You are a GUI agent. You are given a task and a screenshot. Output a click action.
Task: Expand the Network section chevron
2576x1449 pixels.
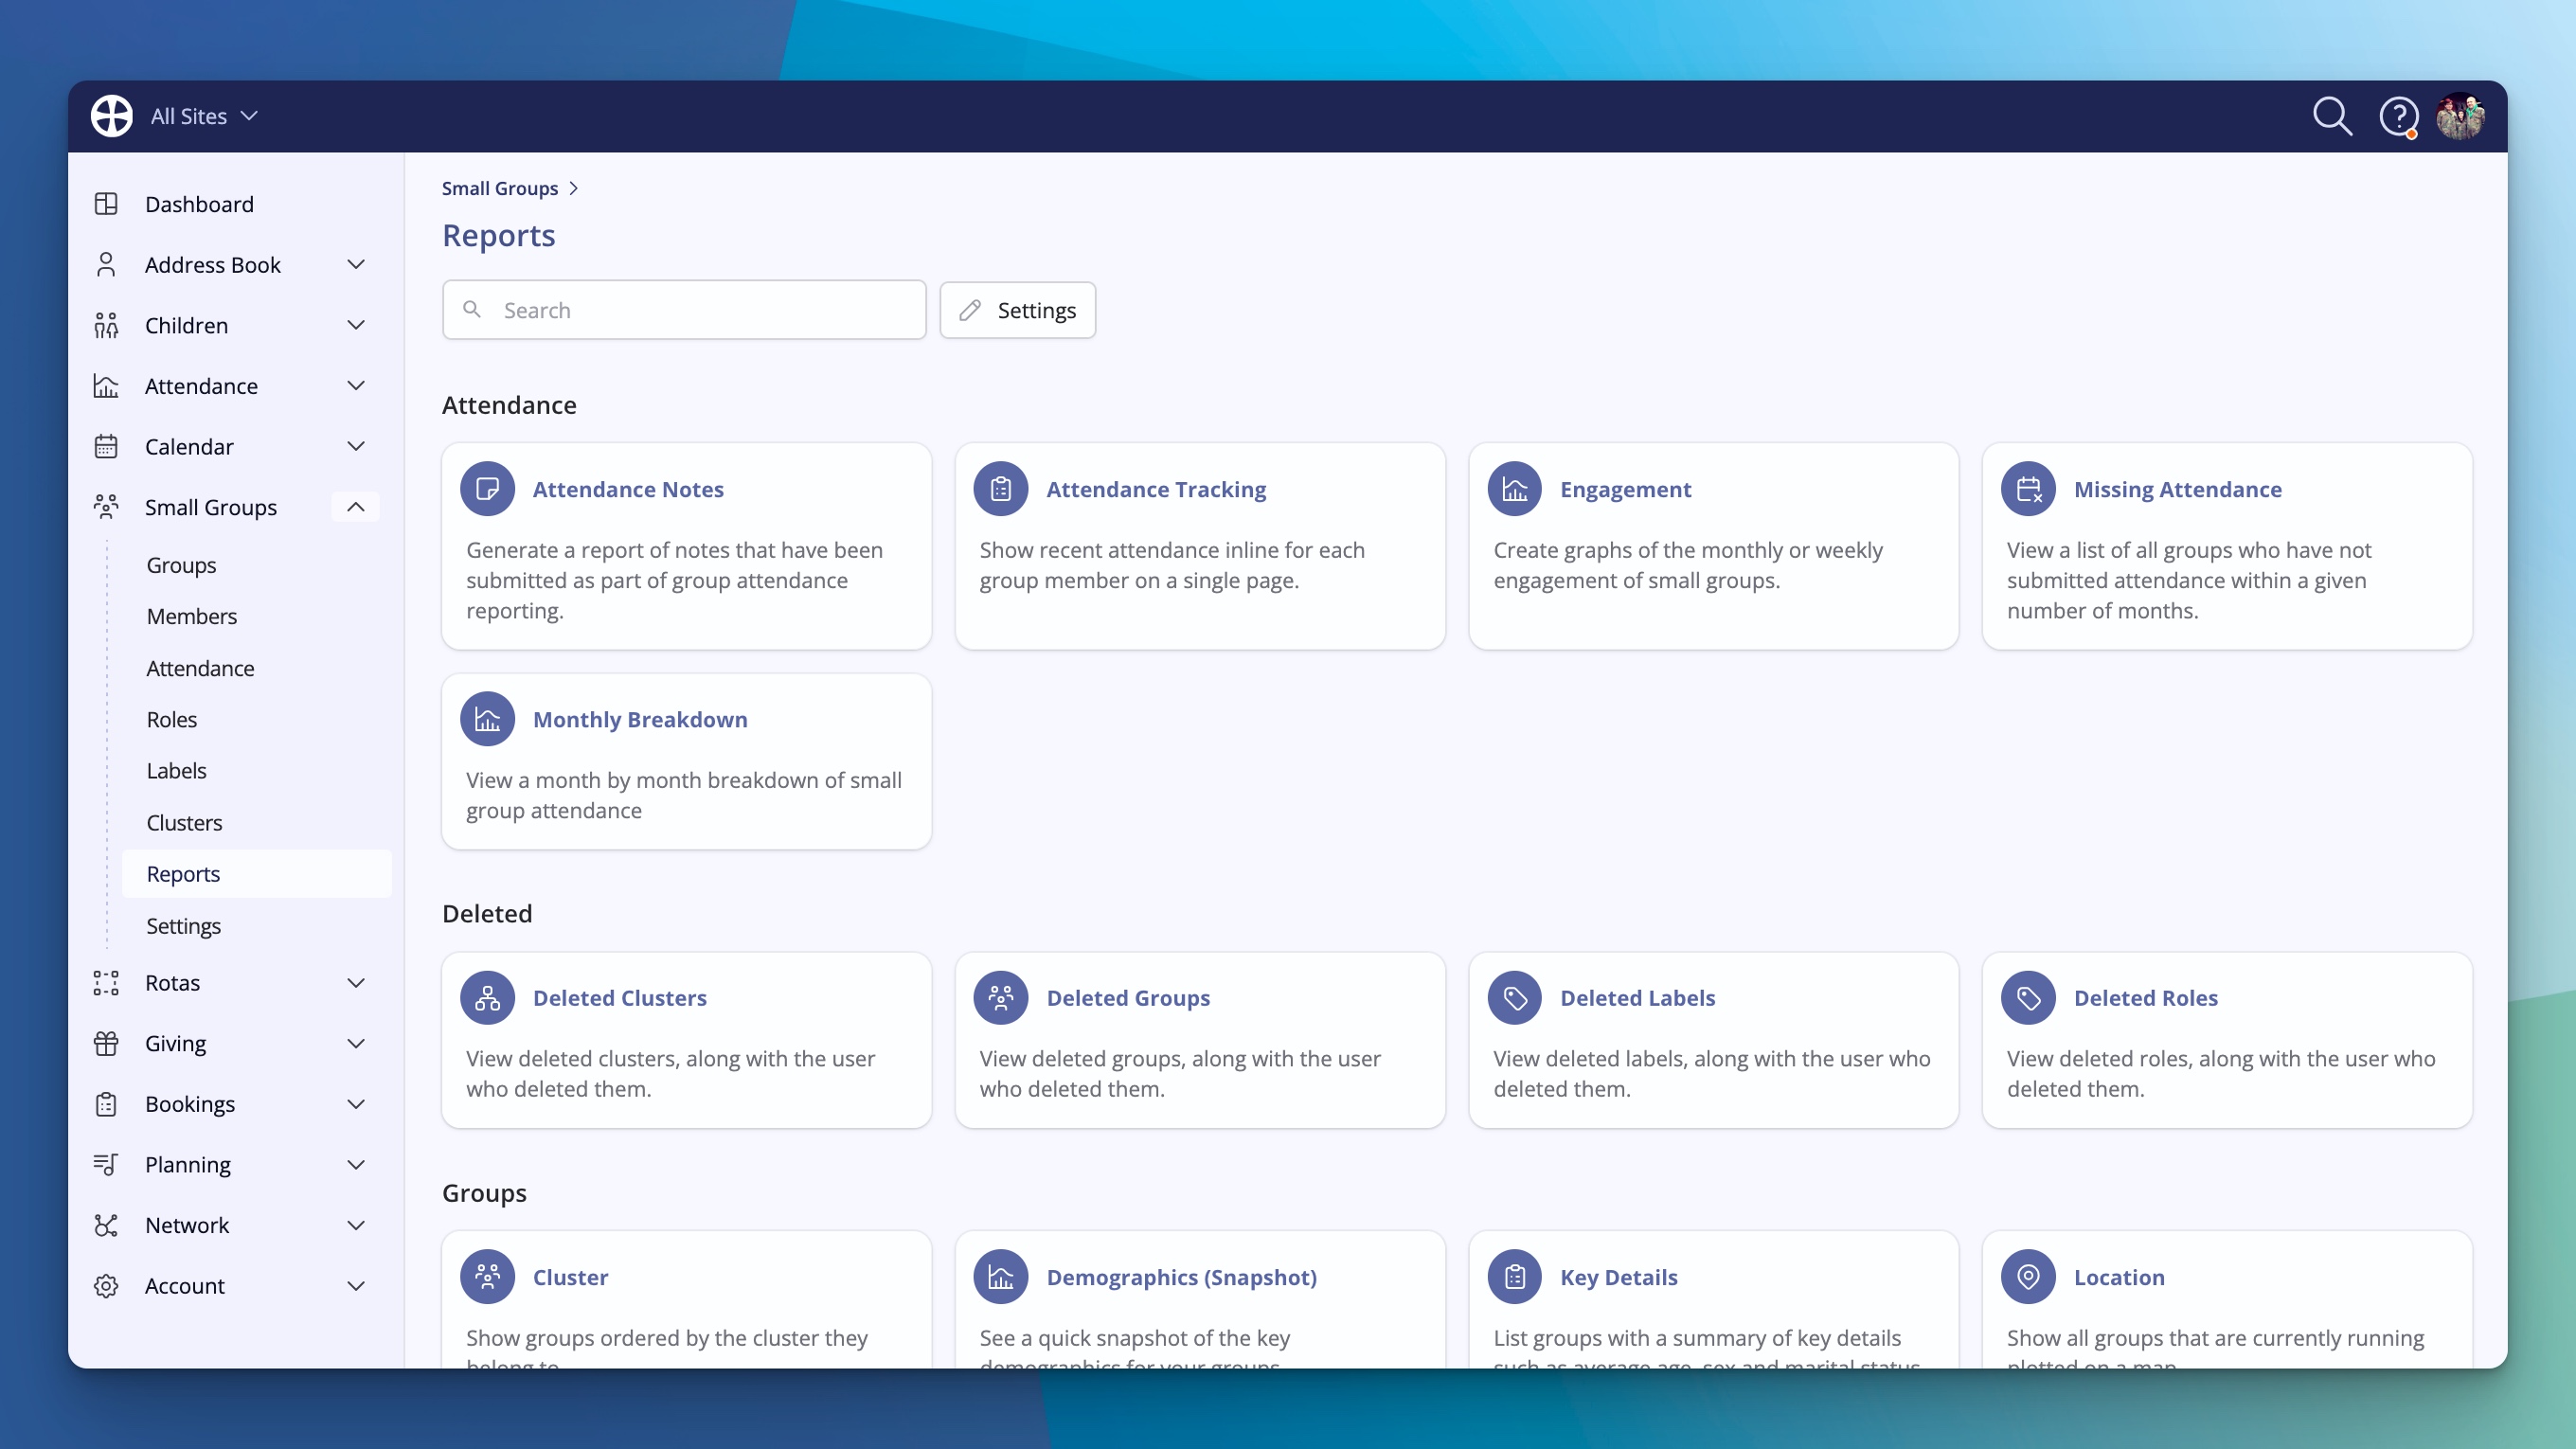(355, 1225)
